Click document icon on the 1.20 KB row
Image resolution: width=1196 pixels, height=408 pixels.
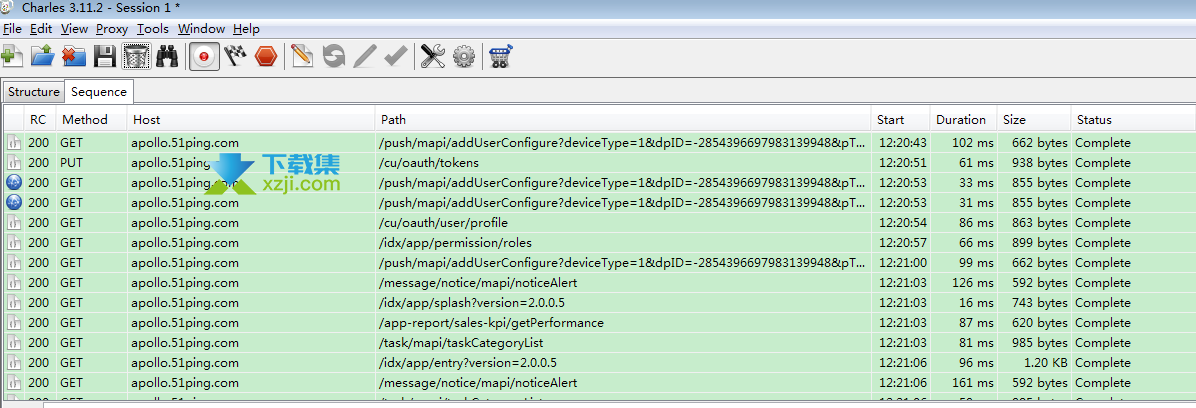tap(14, 362)
